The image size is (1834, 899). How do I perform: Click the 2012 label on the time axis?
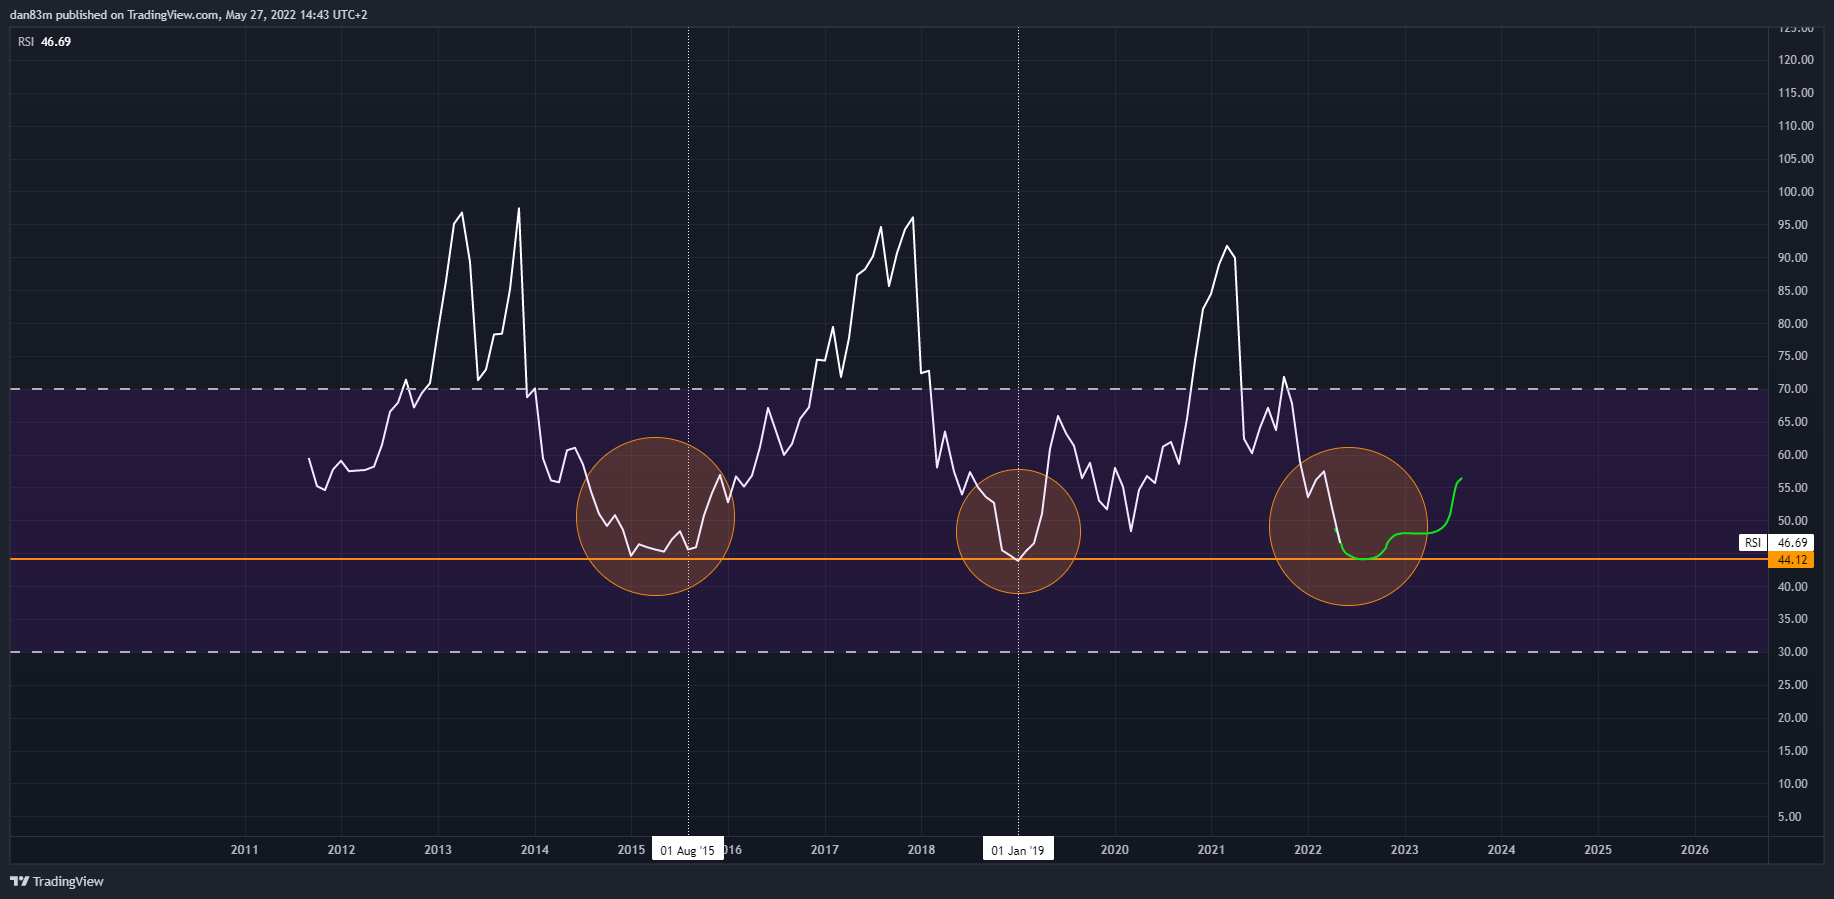click(x=341, y=850)
